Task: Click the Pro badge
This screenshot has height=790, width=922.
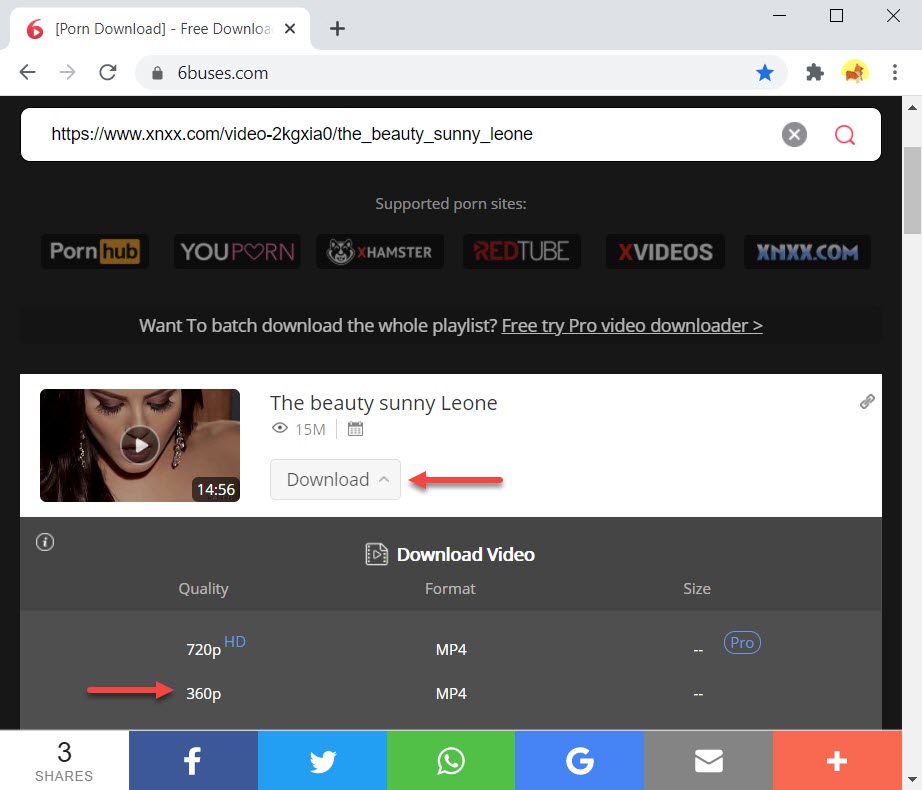Action: tap(742, 642)
